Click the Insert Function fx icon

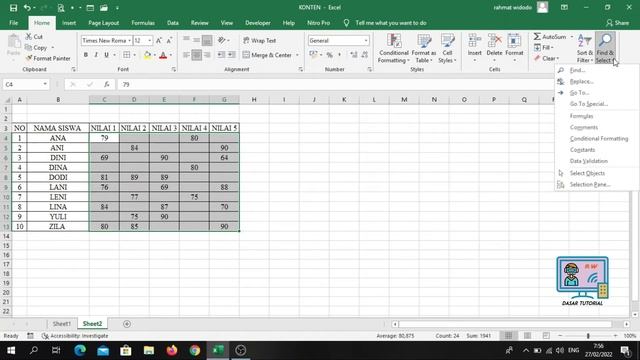point(107,84)
